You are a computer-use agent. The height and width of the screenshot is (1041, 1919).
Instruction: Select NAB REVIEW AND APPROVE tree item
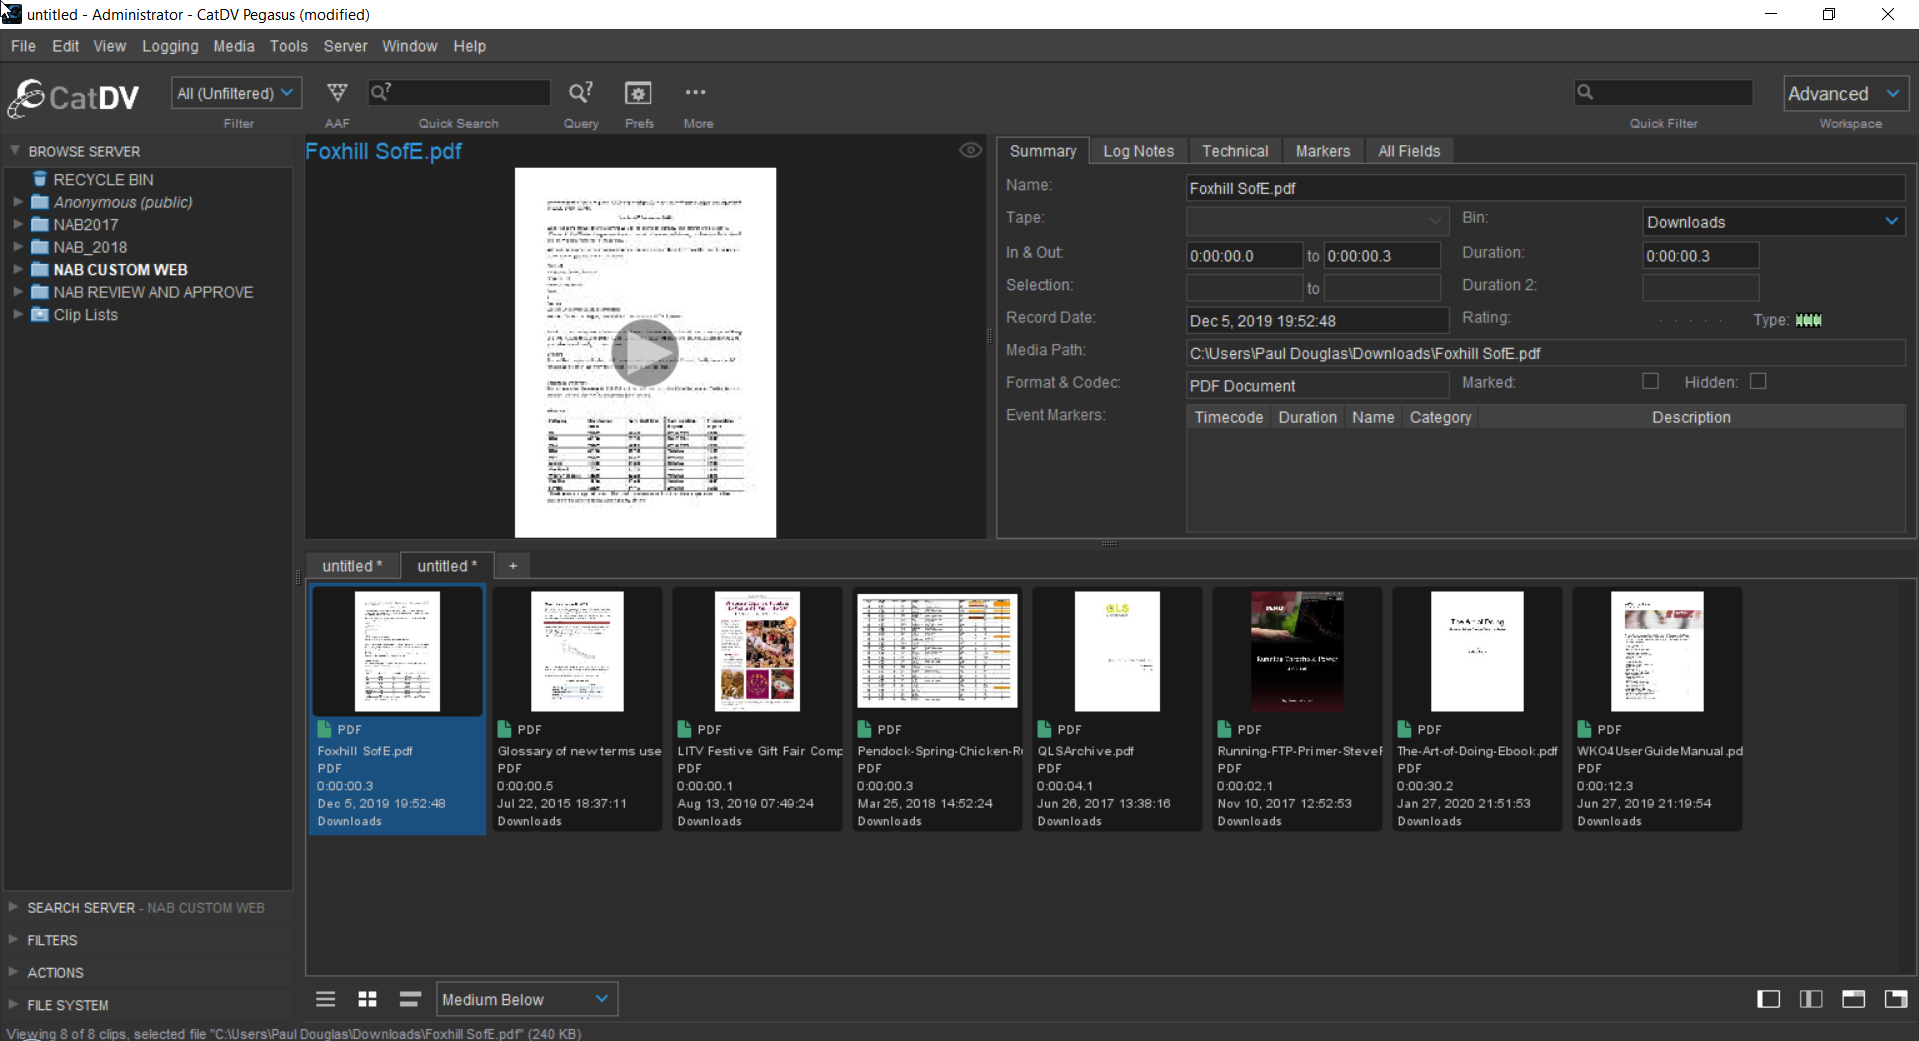153,292
